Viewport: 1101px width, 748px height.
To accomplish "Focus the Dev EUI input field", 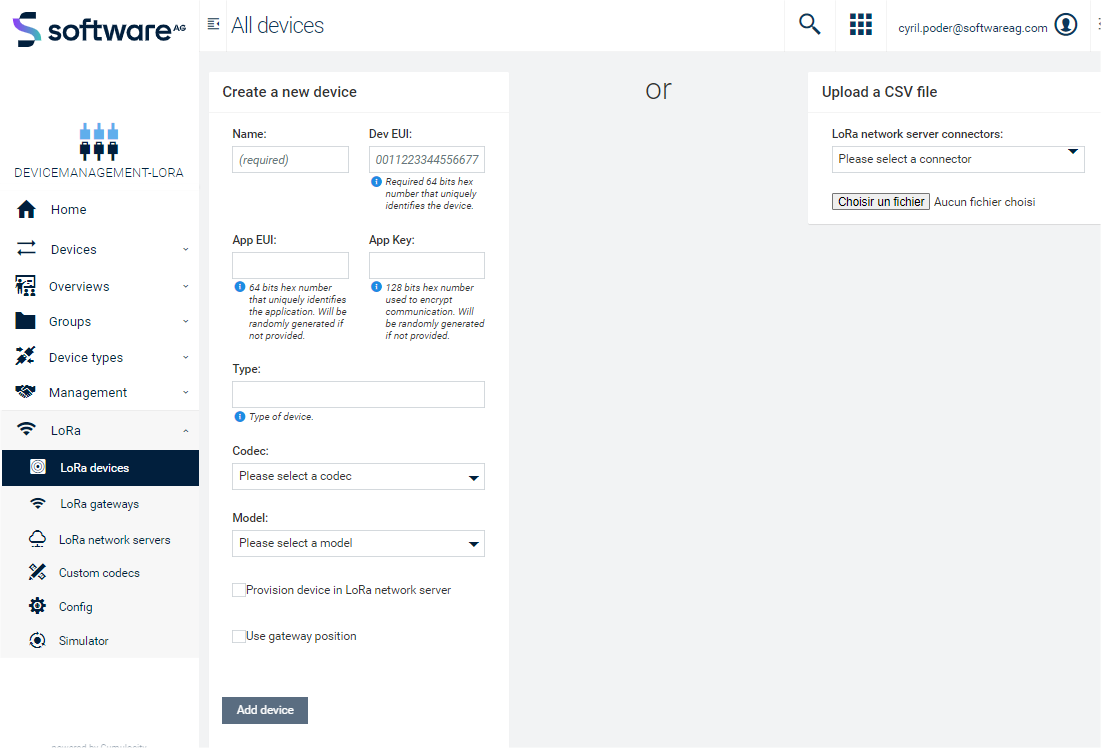I will [x=427, y=159].
